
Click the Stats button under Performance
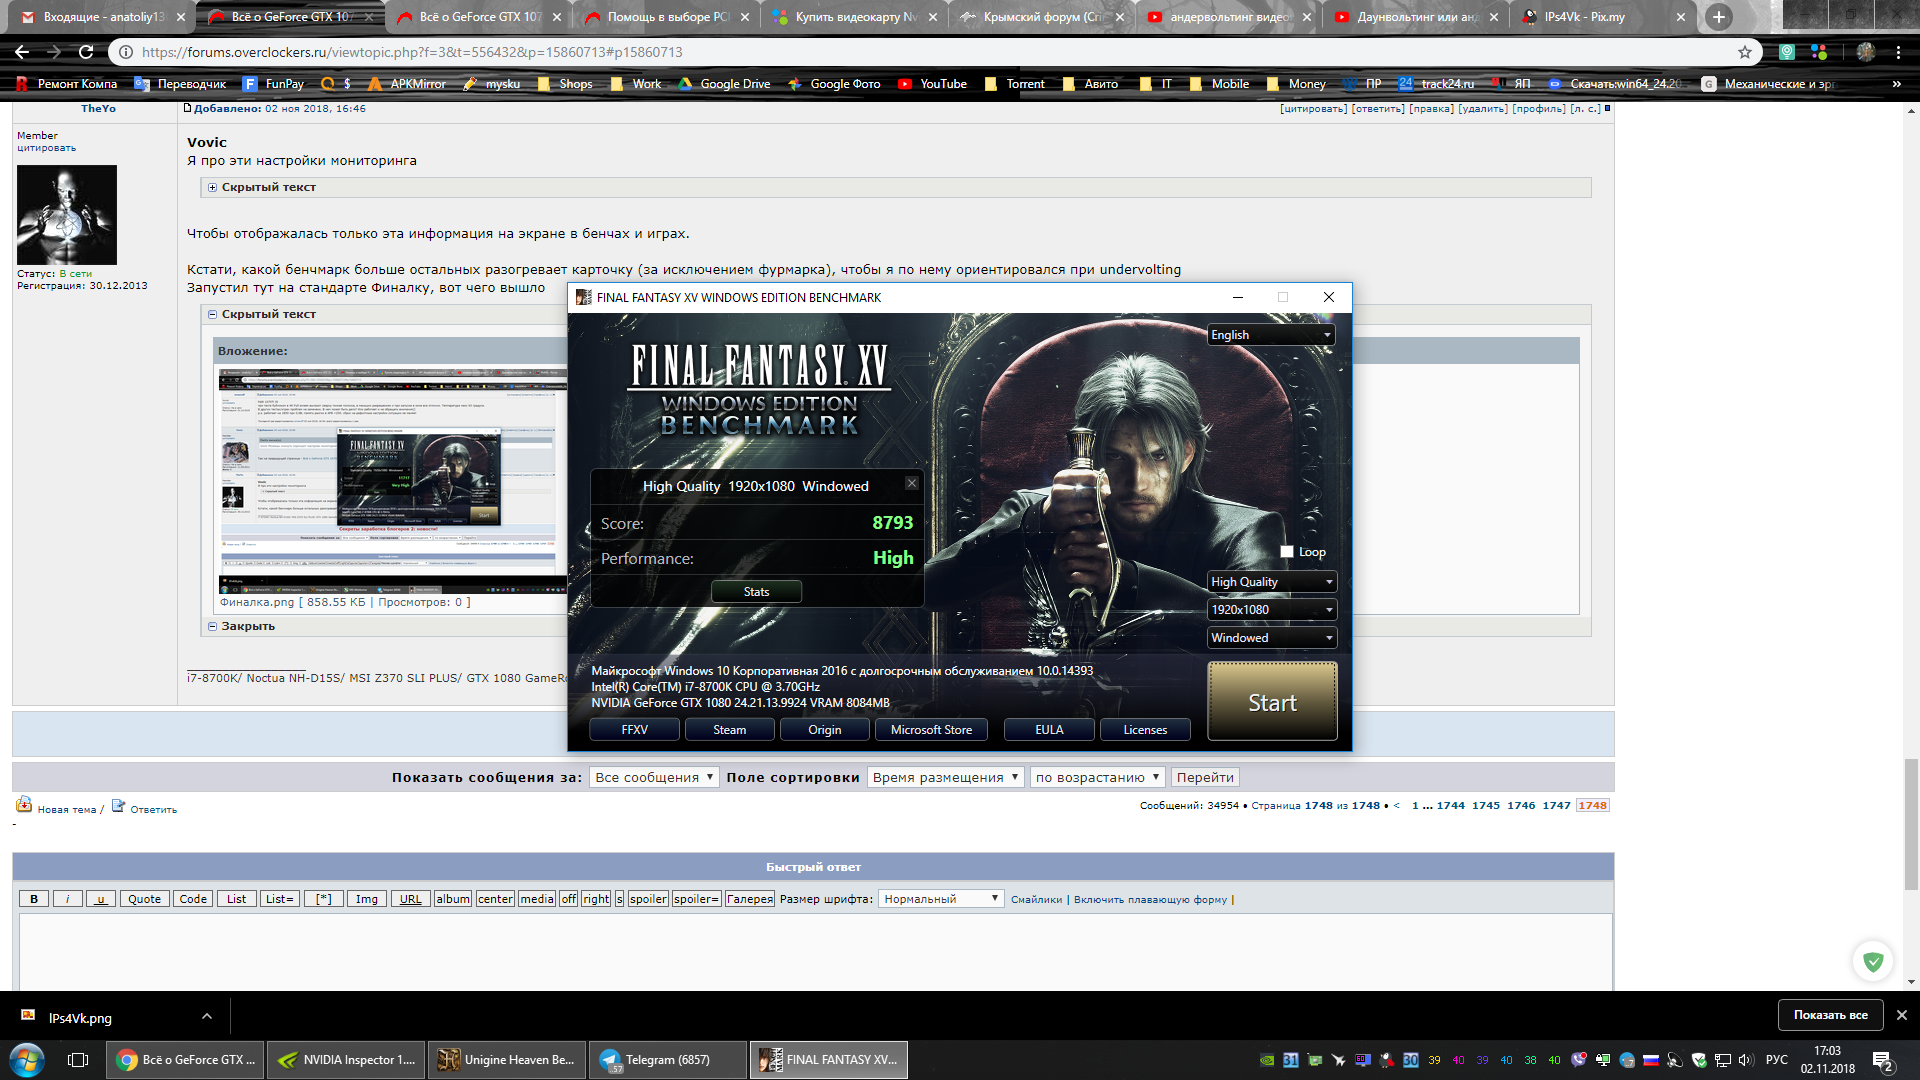(756, 592)
